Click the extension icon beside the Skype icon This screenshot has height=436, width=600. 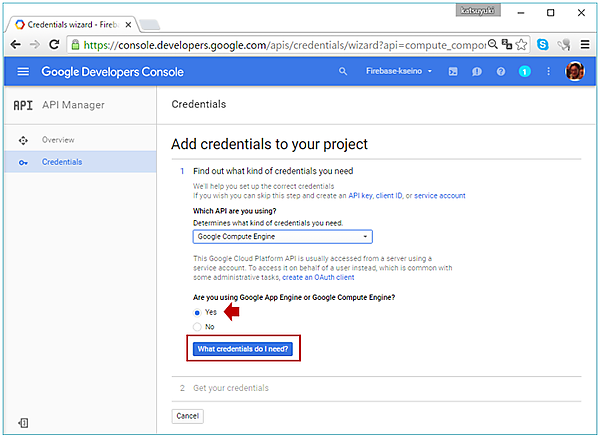(x=564, y=45)
